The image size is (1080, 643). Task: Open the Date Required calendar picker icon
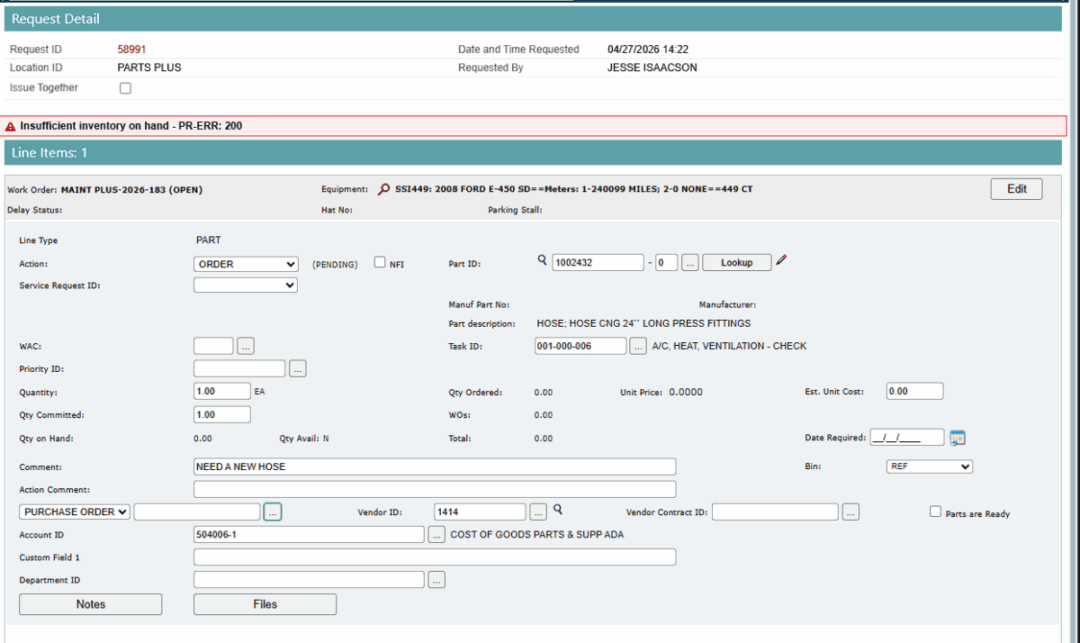tap(957, 438)
